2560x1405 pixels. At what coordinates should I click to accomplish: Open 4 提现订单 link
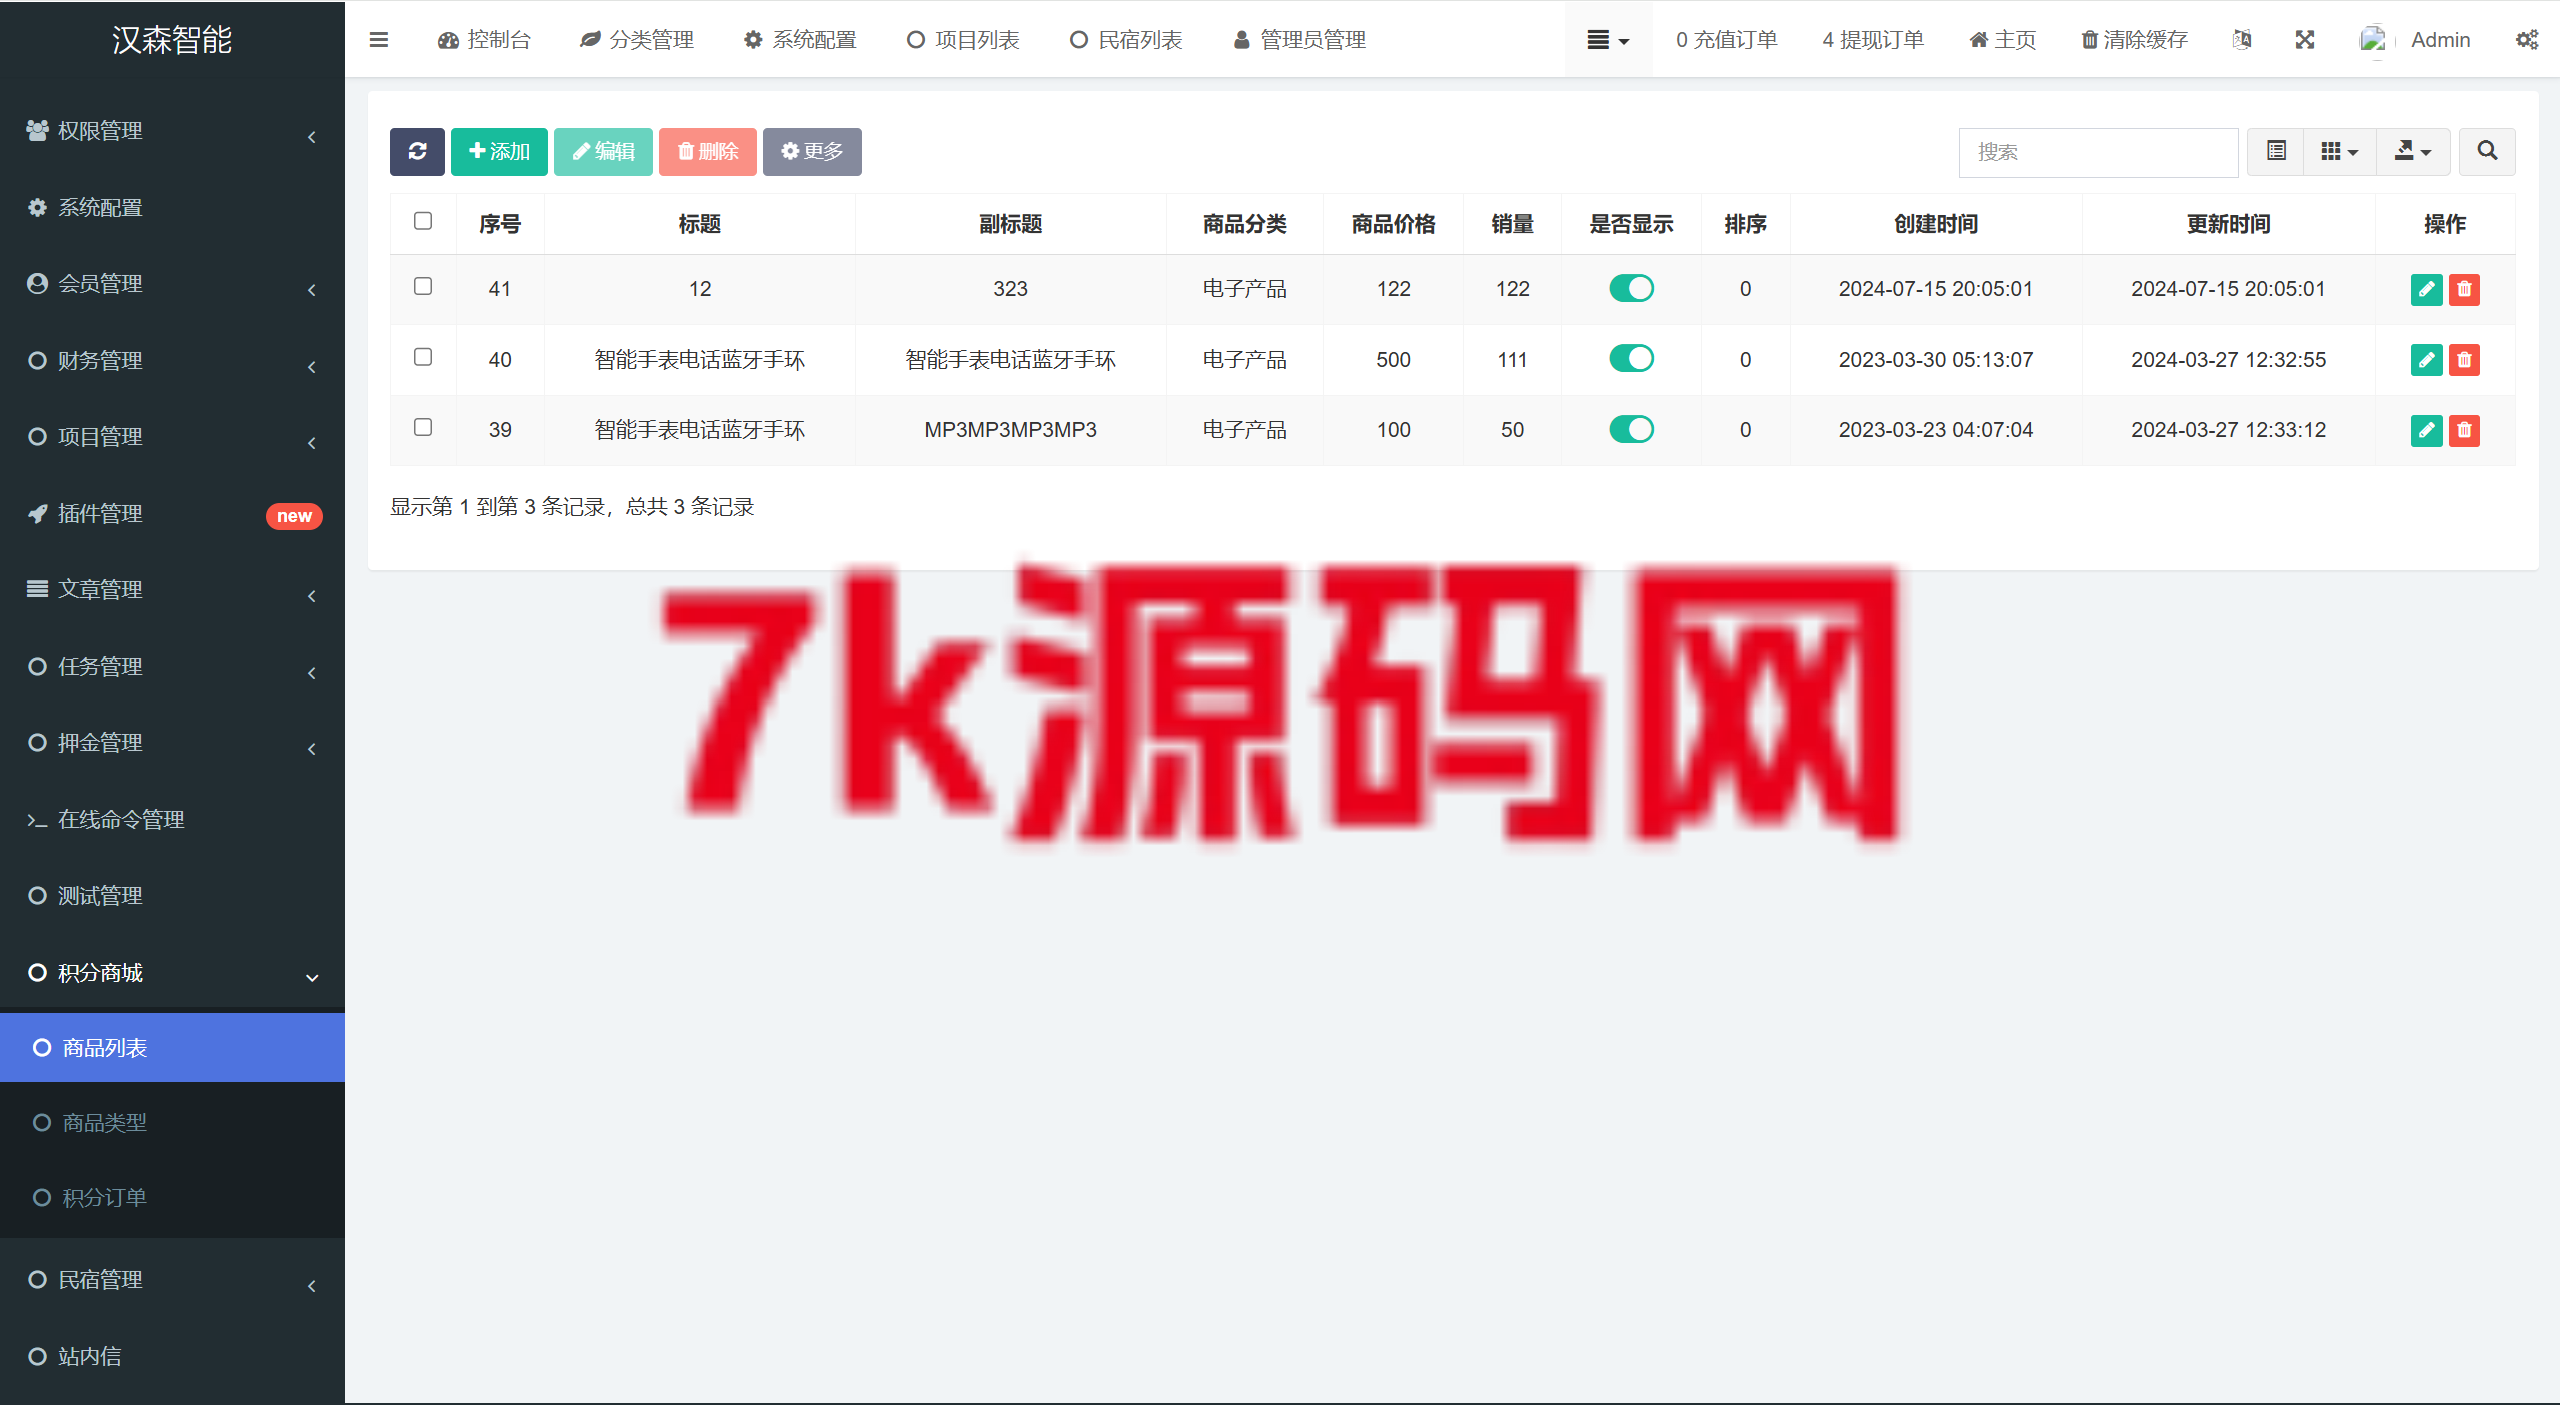[1873, 40]
